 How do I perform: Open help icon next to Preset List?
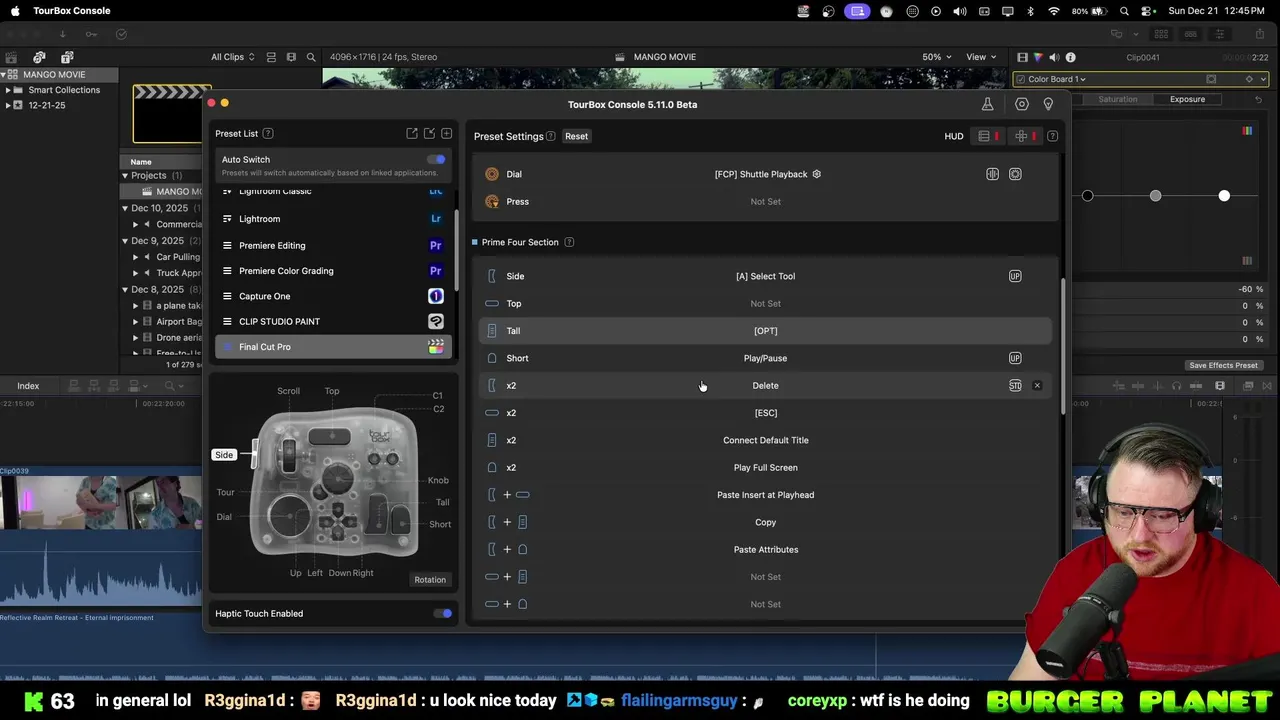point(268,133)
